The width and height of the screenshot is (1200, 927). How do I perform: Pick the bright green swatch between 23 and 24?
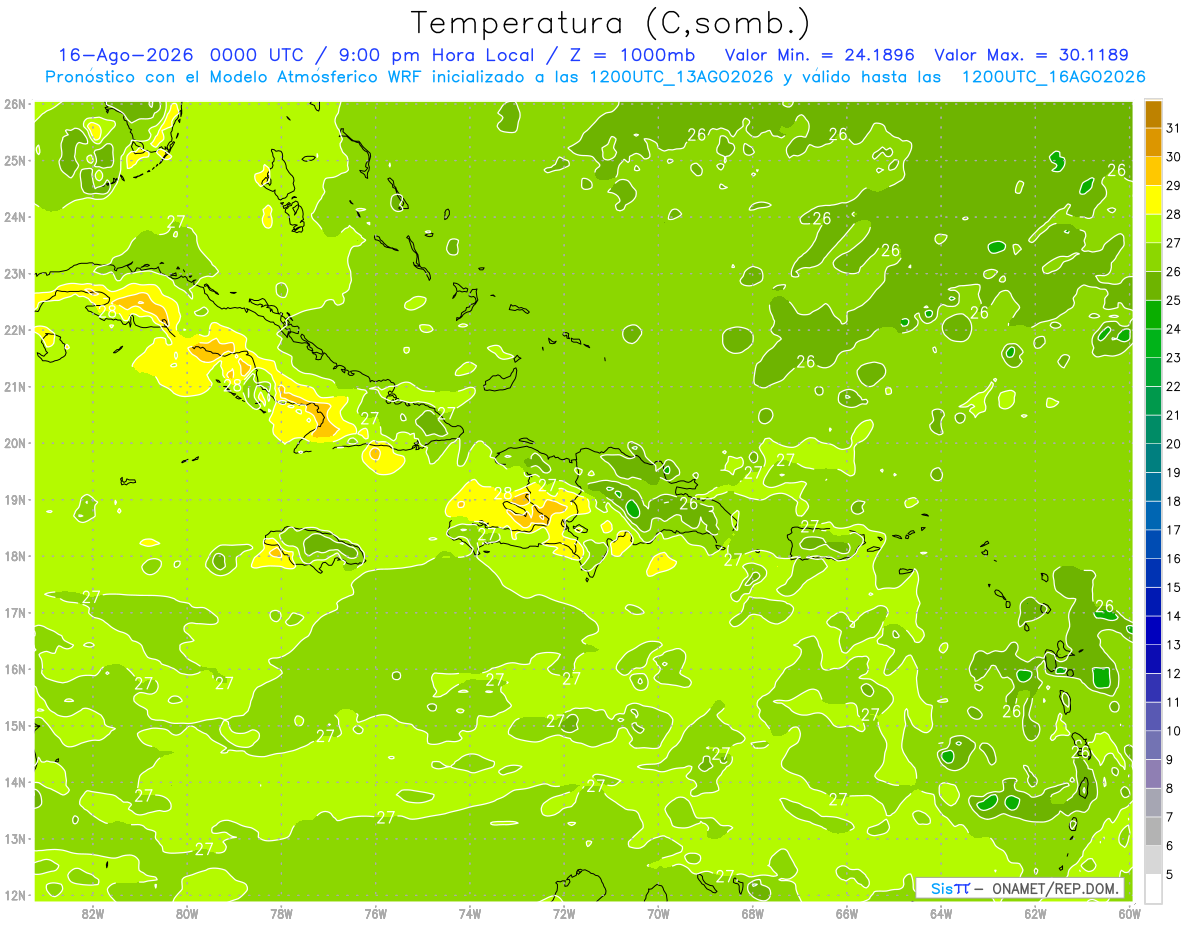tap(1153, 343)
